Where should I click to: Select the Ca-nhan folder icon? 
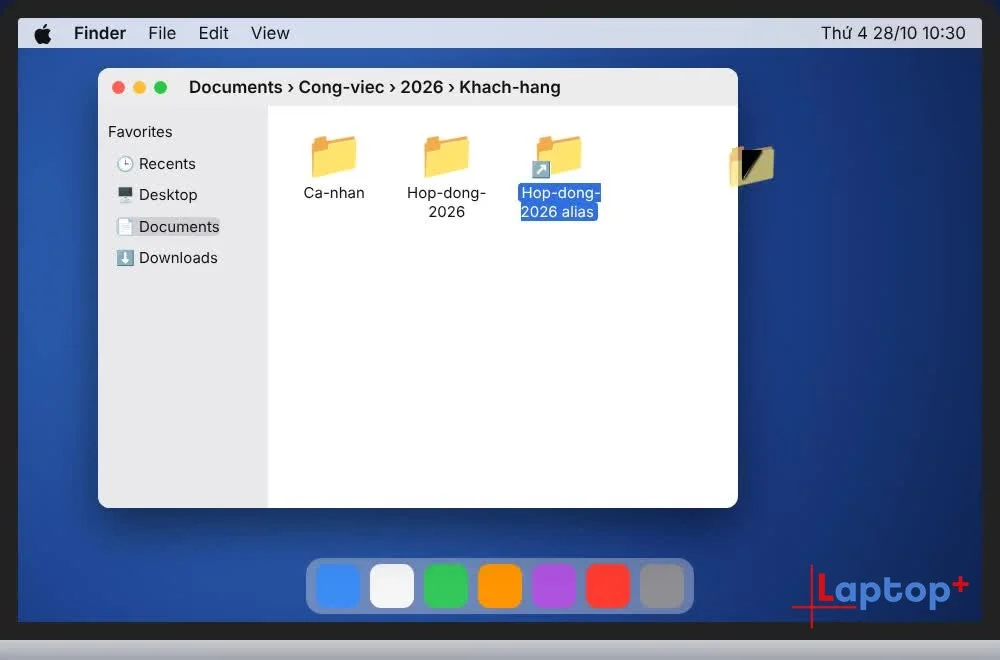(334, 156)
